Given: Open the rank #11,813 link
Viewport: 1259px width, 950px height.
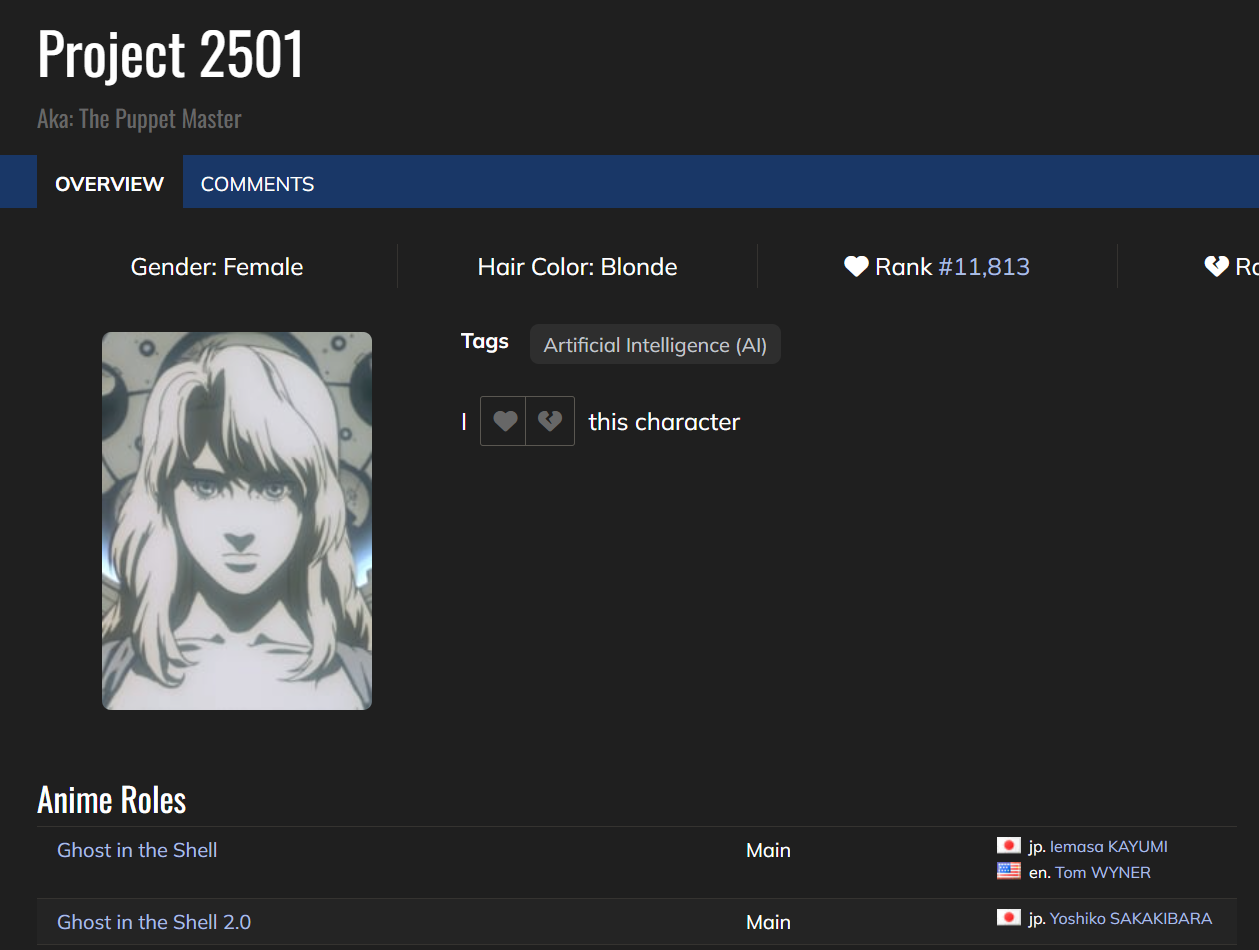Looking at the screenshot, I should point(983,267).
